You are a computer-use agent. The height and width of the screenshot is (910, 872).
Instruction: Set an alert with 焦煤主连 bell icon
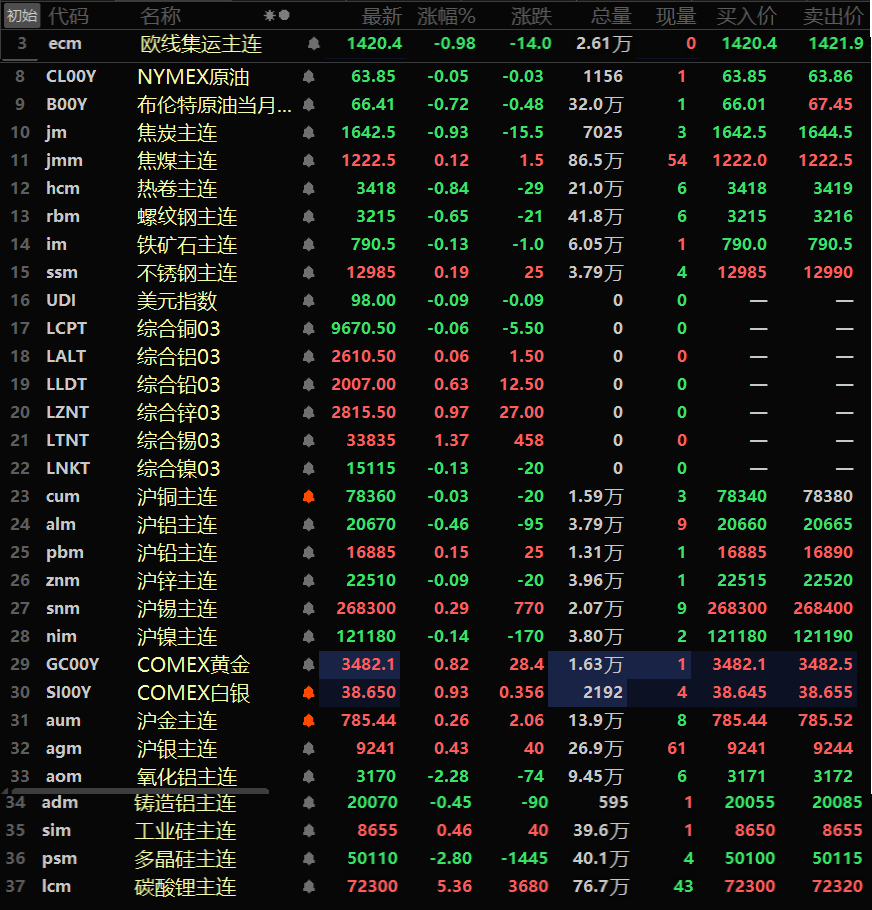(x=308, y=161)
